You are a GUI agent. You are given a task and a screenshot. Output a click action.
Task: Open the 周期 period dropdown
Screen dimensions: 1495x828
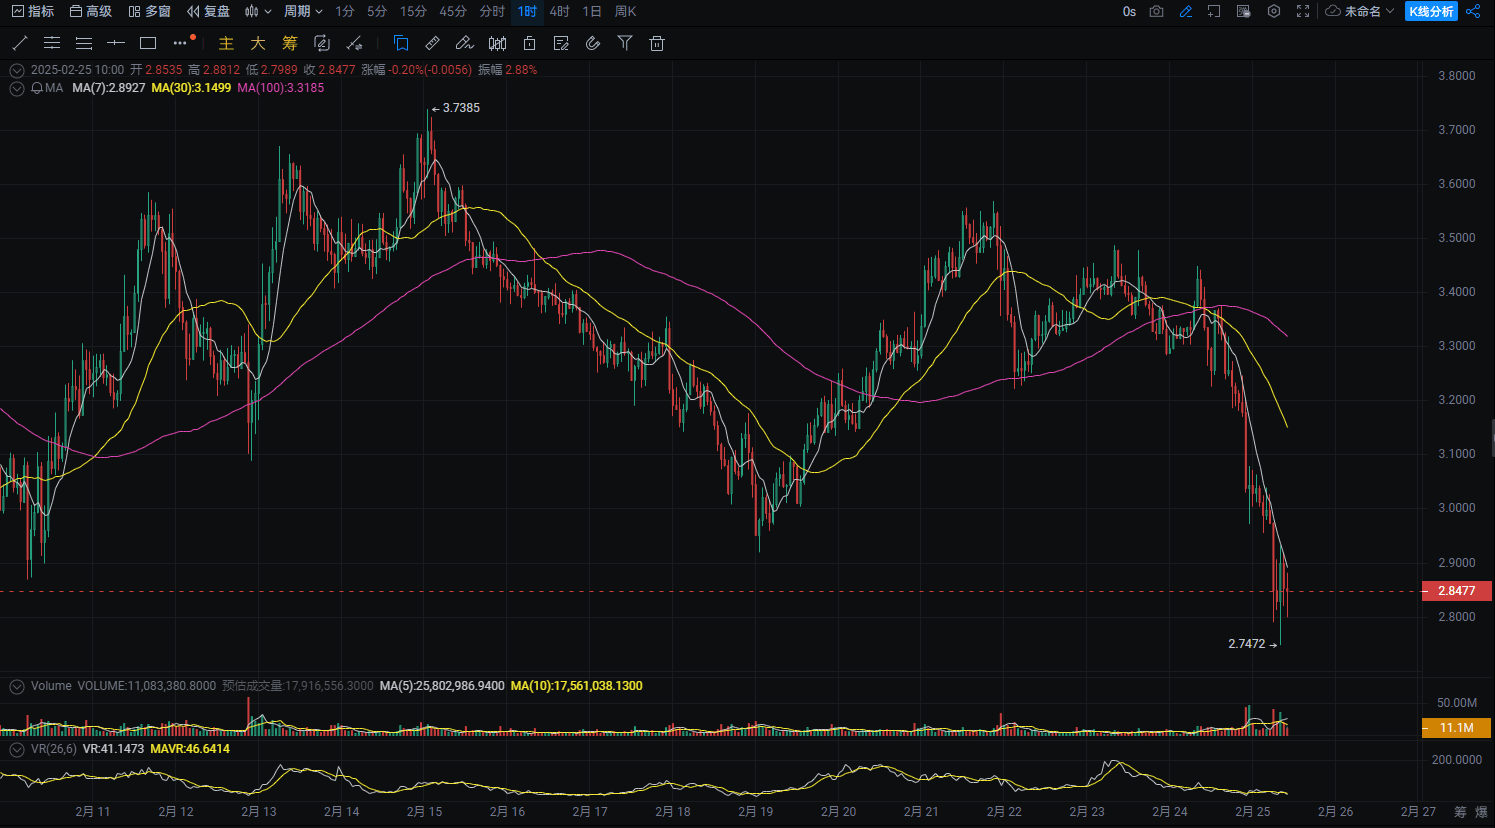(303, 11)
